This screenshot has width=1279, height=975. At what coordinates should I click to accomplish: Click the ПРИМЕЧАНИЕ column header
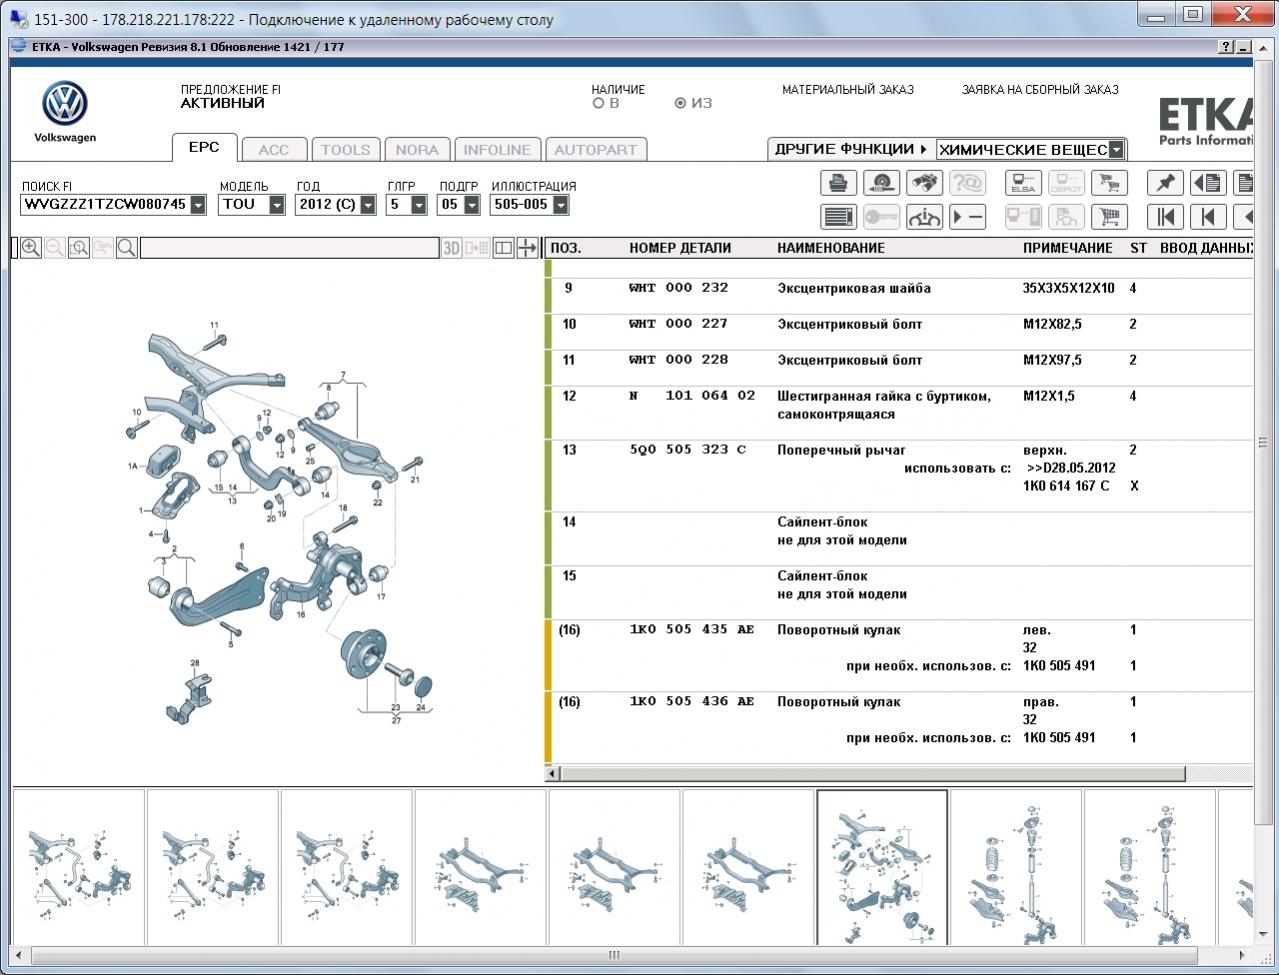point(1068,248)
